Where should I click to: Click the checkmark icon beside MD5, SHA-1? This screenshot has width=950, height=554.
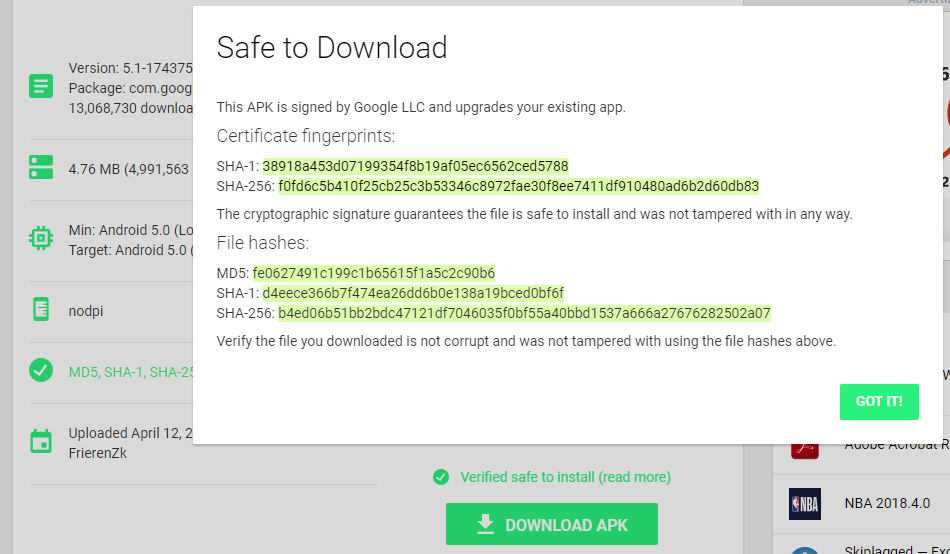(x=41, y=370)
